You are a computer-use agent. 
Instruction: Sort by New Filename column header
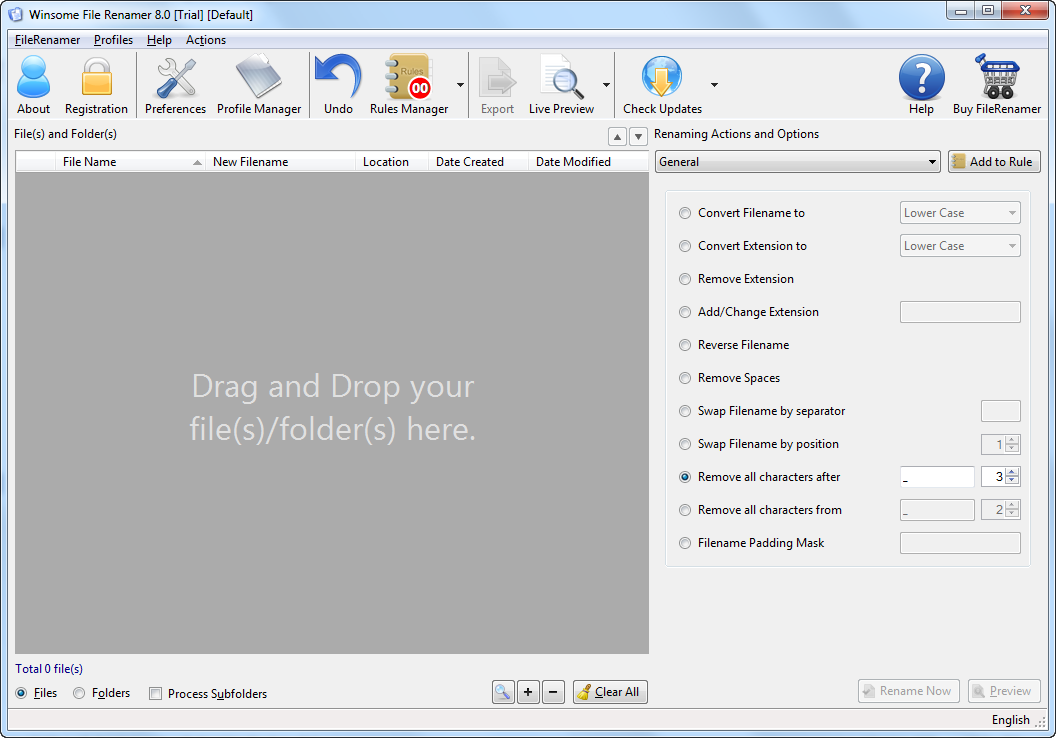click(280, 162)
